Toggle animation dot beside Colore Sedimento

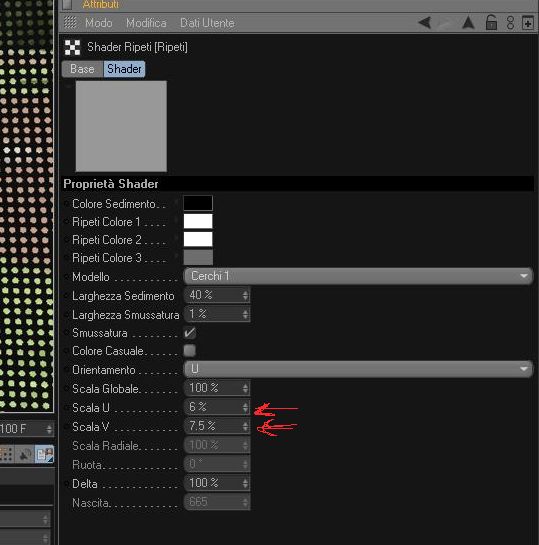(x=66, y=204)
